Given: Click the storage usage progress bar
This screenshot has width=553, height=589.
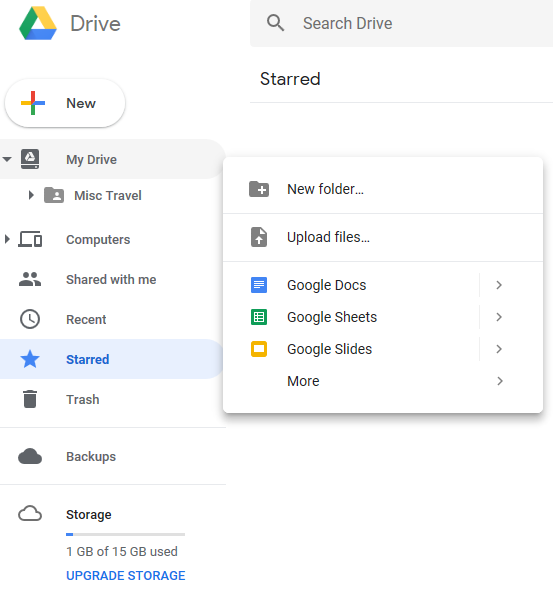Looking at the screenshot, I should tap(125, 534).
